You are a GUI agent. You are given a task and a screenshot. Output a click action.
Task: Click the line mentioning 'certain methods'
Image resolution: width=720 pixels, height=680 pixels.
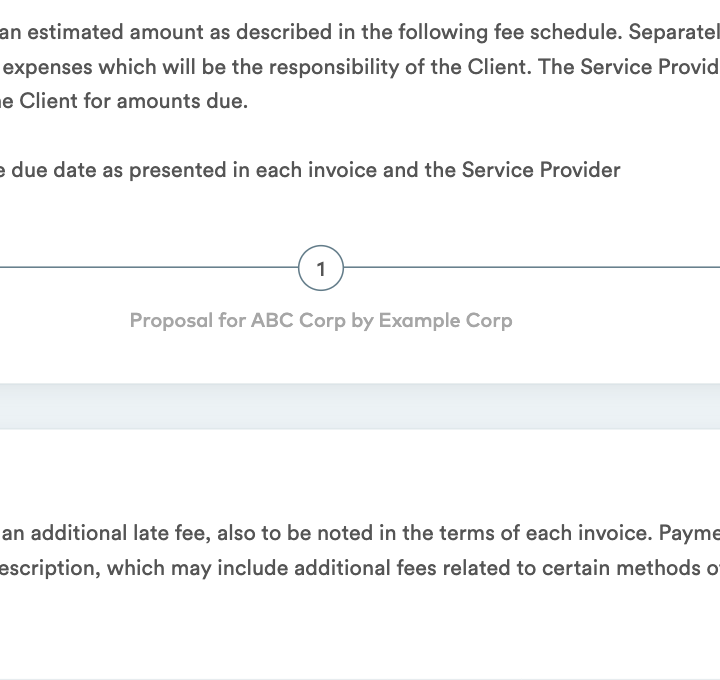pyautogui.click(x=360, y=568)
